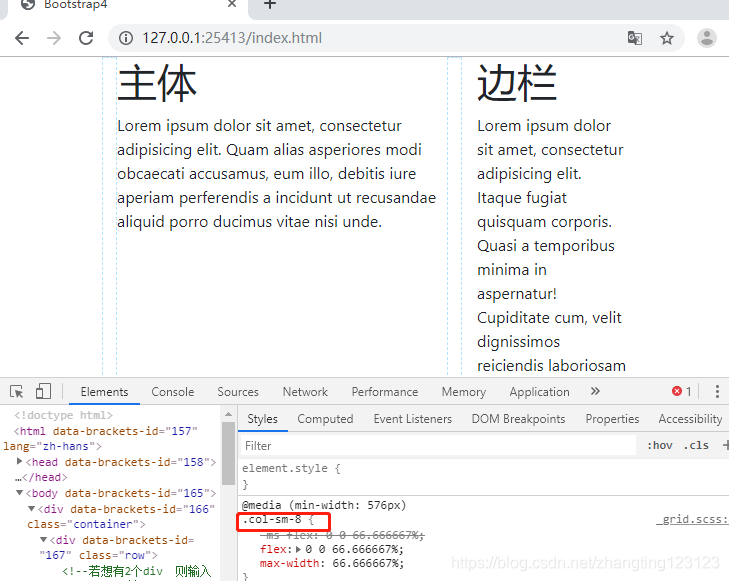
Task: Expand the flex shorthand property triangle
Action: (x=298, y=549)
